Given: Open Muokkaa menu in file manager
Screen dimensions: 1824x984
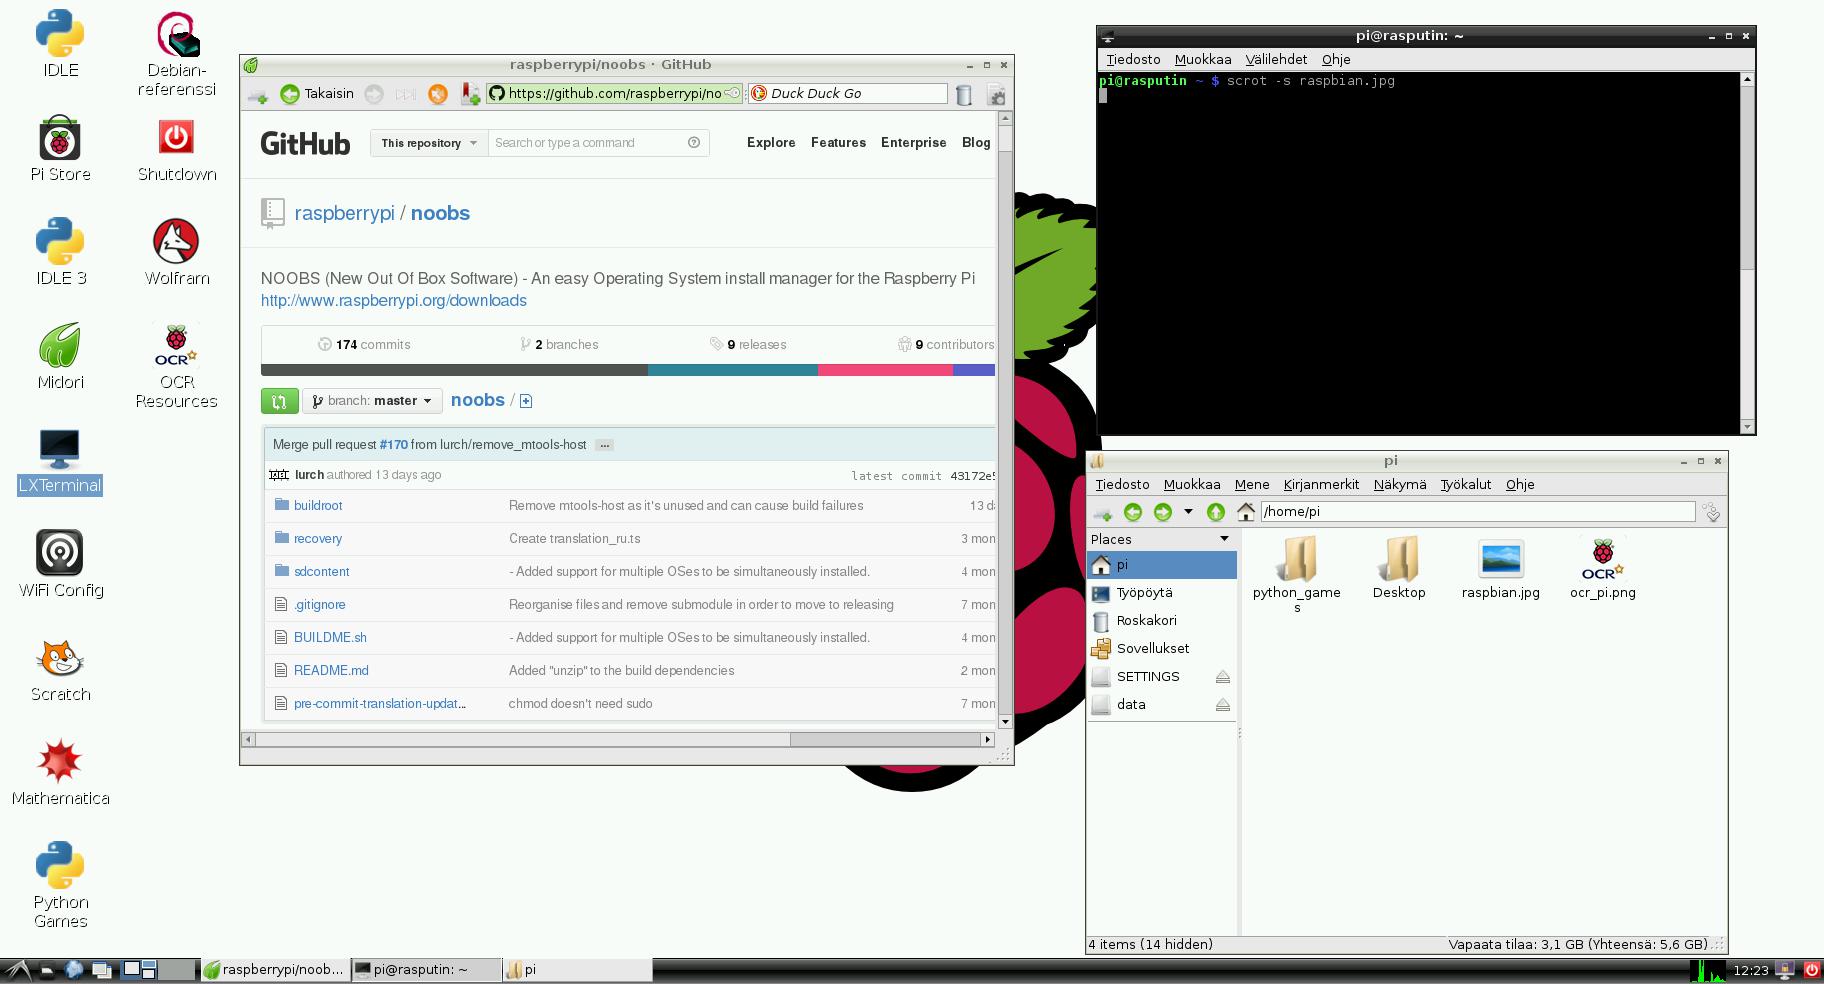Looking at the screenshot, I should (1192, 485).
